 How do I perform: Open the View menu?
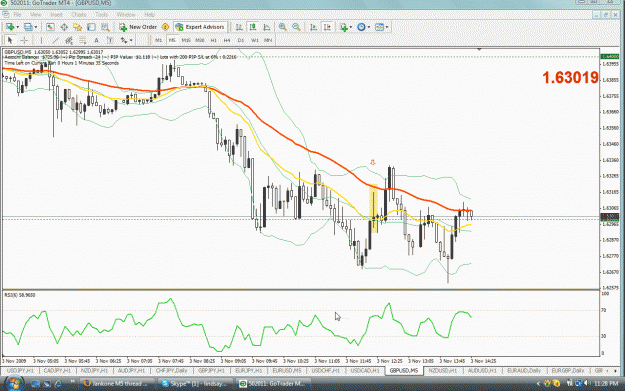pyautogui.click(x=35, y=14)
